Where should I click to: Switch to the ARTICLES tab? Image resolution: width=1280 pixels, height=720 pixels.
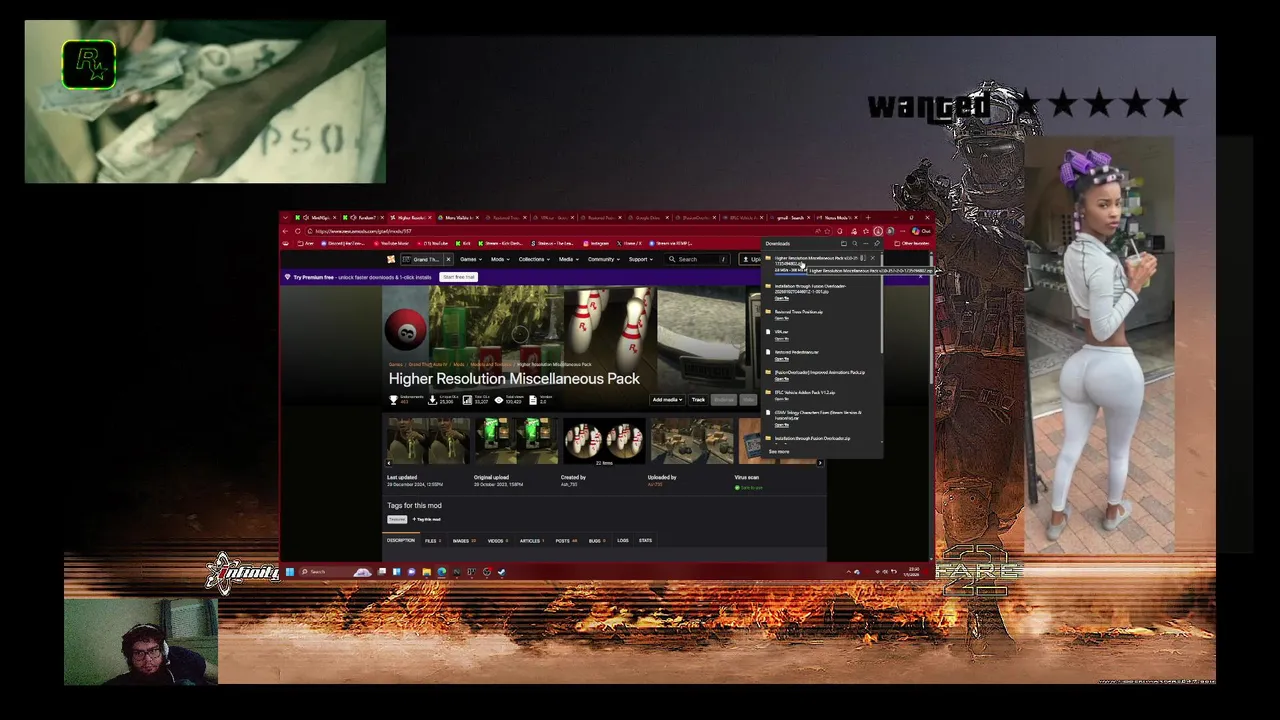click(x=532, y=541)
